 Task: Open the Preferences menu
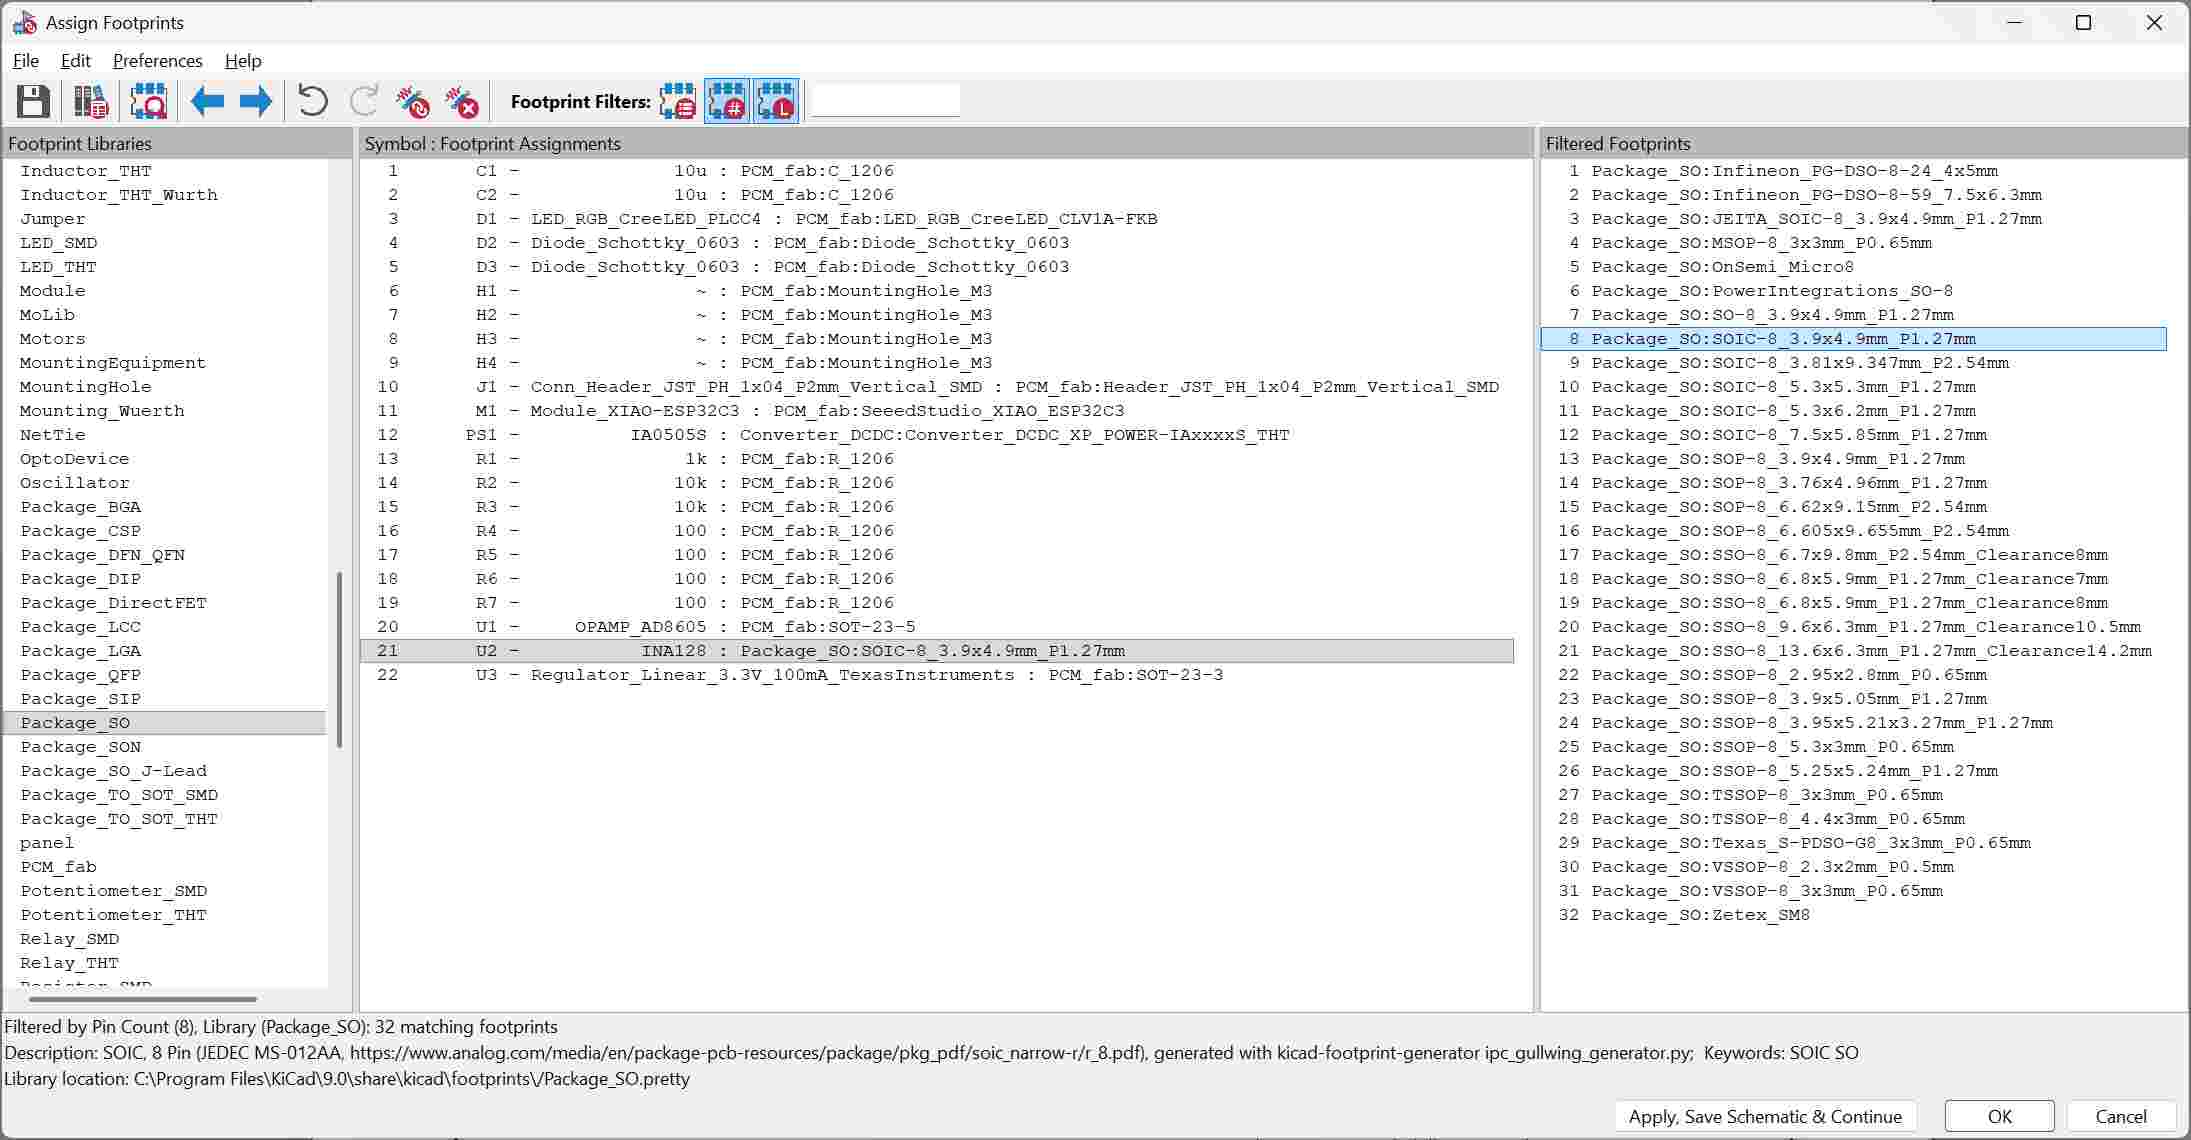pyautogui.click(x=157, y=61)
